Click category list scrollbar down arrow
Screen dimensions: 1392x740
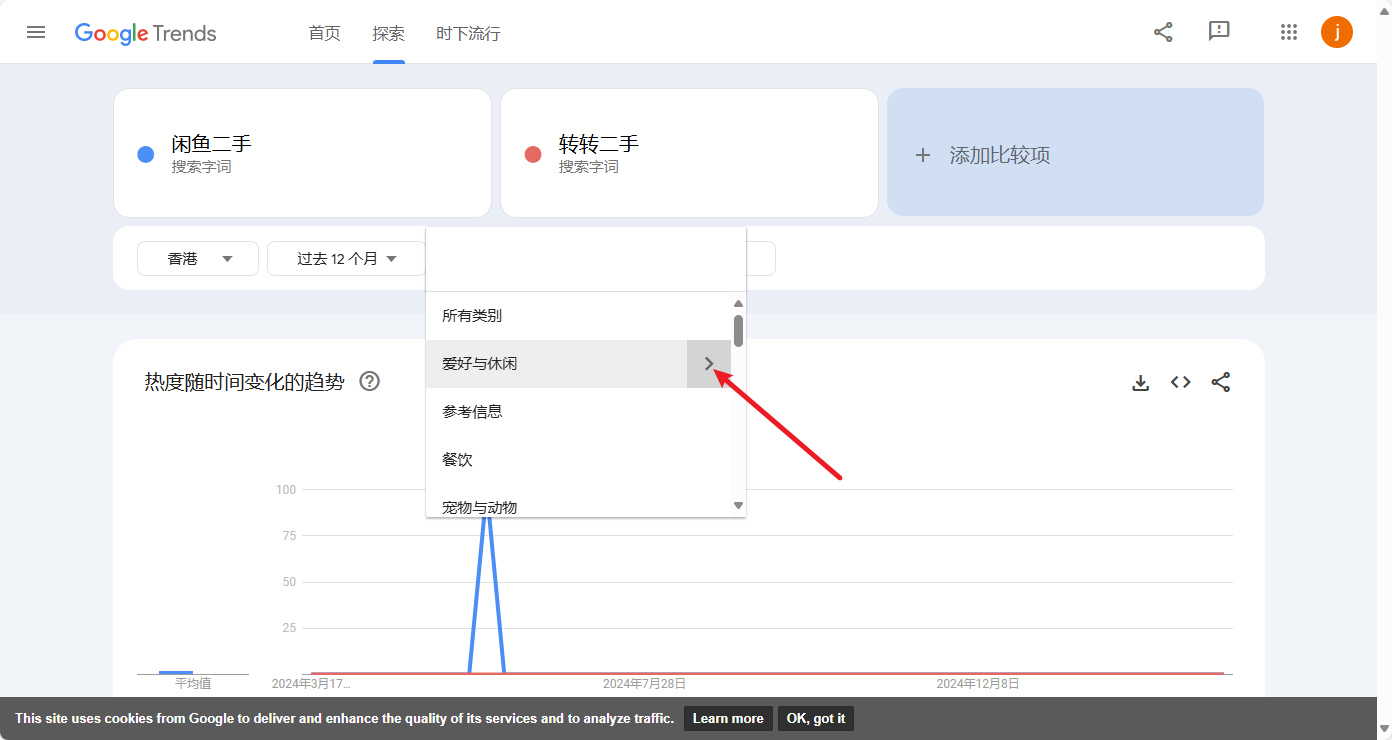click(739, 506)
